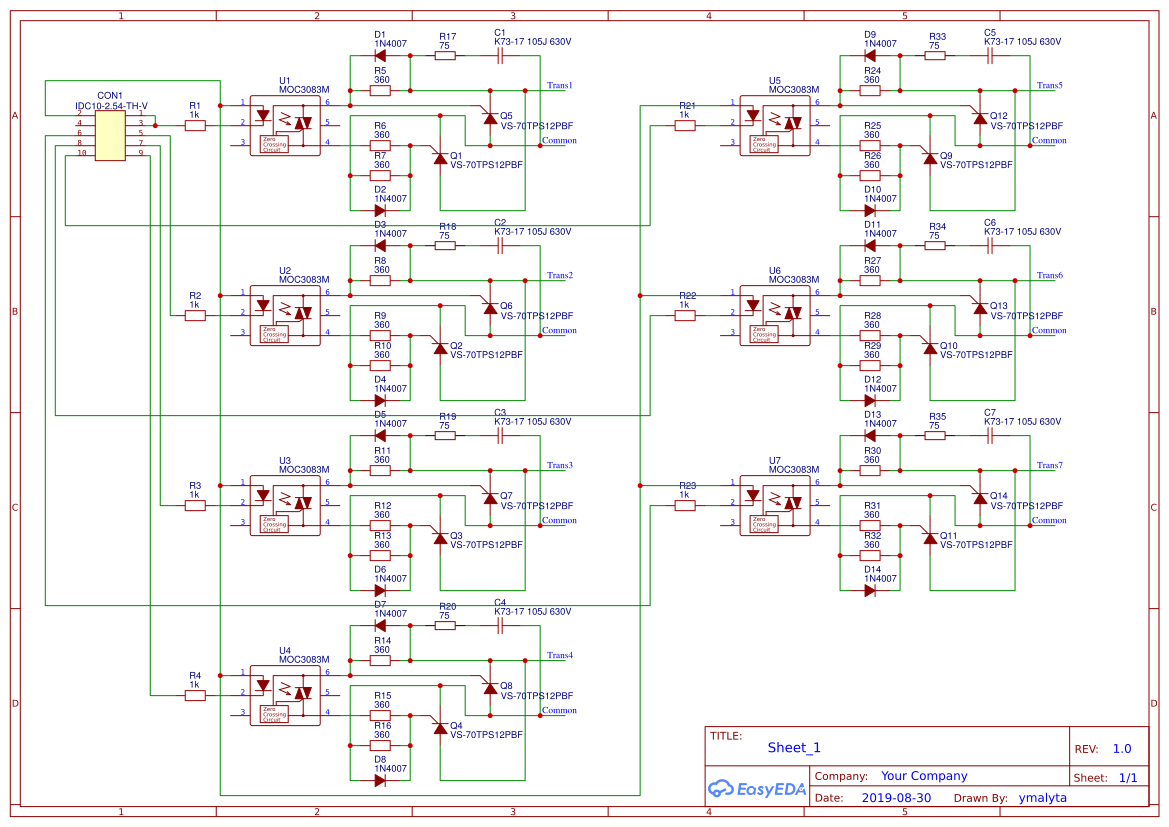Select capacitor C5 K73-17 symbol

coord(990,55)
